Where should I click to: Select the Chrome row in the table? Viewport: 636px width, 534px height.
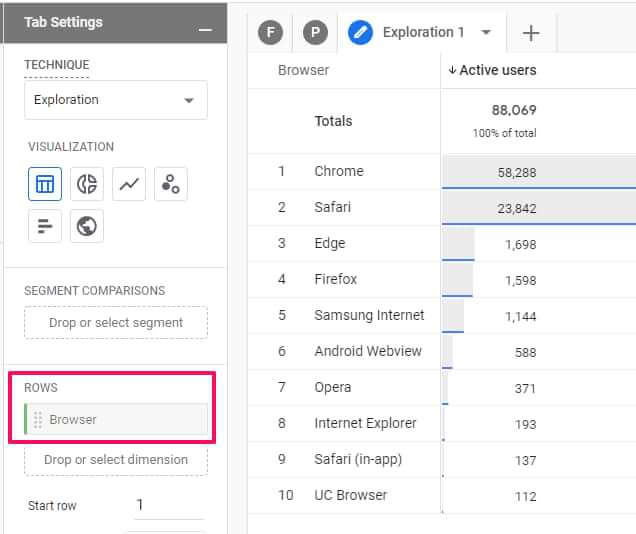pos(339,171)
